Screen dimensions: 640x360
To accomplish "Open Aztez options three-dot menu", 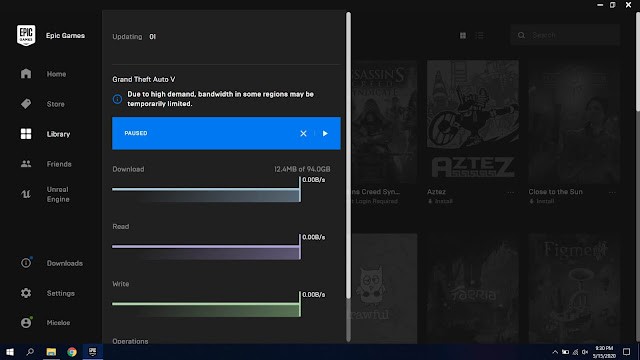I will coord(510,192).
